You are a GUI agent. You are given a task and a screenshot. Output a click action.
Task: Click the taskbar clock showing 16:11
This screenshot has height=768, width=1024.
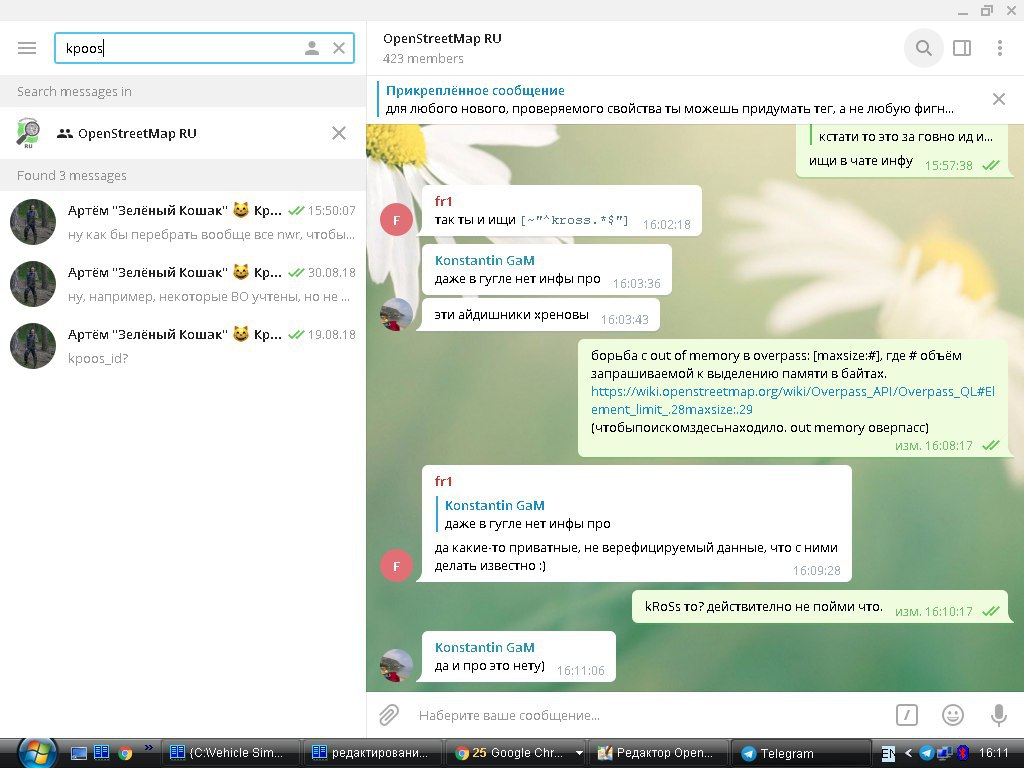pyautogui.click(x=994, y=753)
